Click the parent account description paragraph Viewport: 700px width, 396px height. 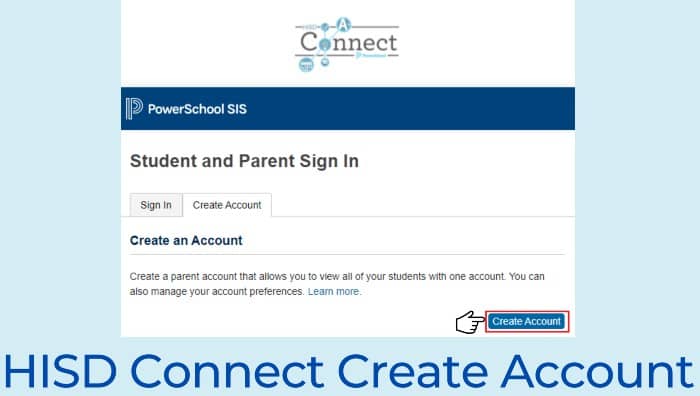(x=337, y=284)
